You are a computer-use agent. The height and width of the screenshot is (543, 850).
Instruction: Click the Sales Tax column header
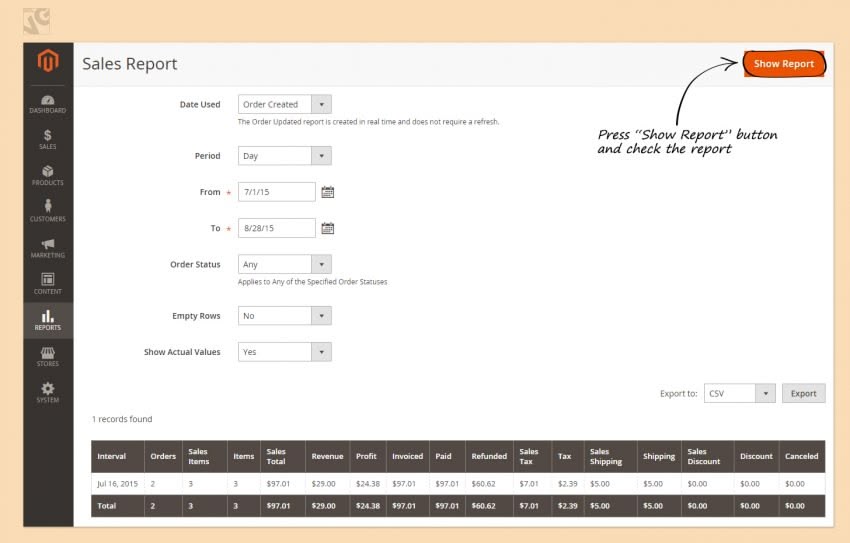click(532, 456)
